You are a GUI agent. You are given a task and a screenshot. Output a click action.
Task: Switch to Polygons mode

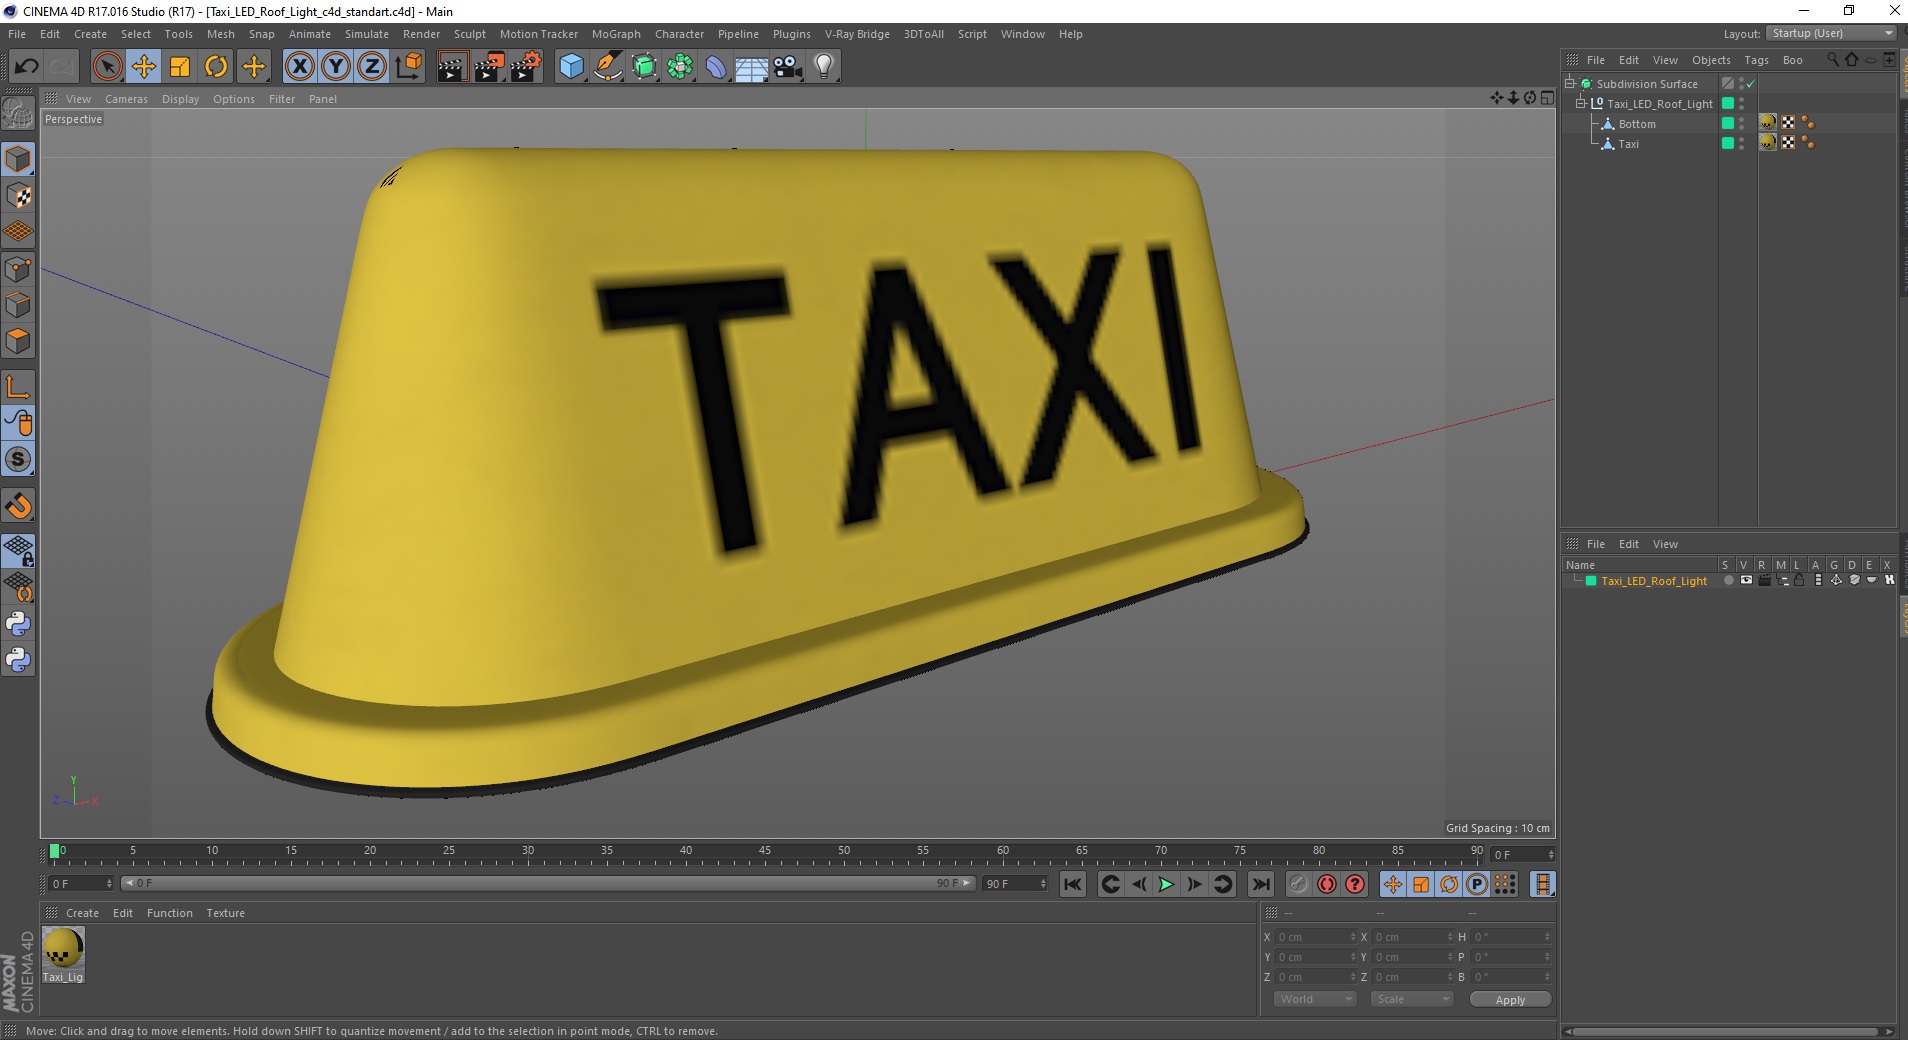tap(18, 341)
